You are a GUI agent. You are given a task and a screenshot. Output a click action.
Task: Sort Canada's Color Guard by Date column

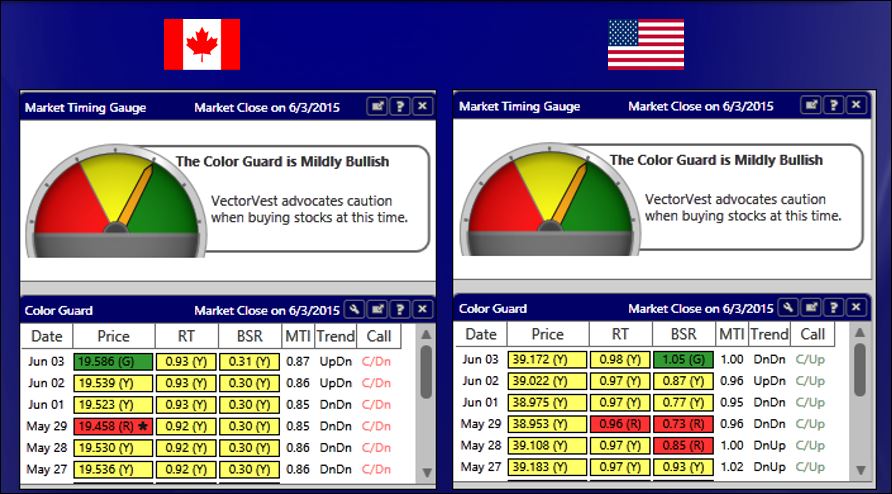click(x=47, y=336)
